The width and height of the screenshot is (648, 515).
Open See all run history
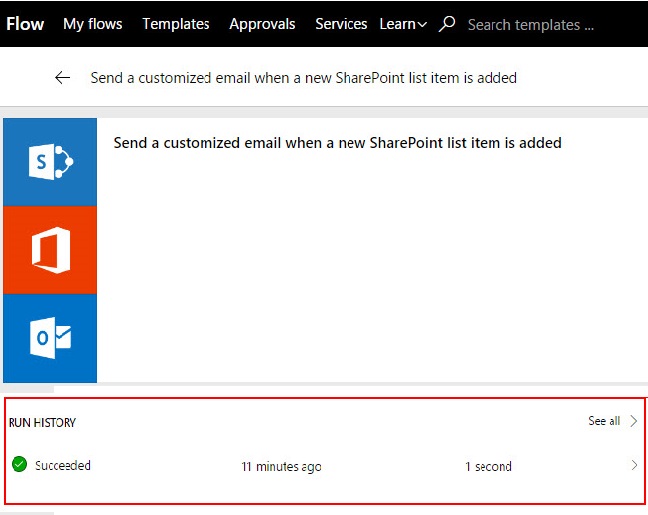[x=604, y=421]
